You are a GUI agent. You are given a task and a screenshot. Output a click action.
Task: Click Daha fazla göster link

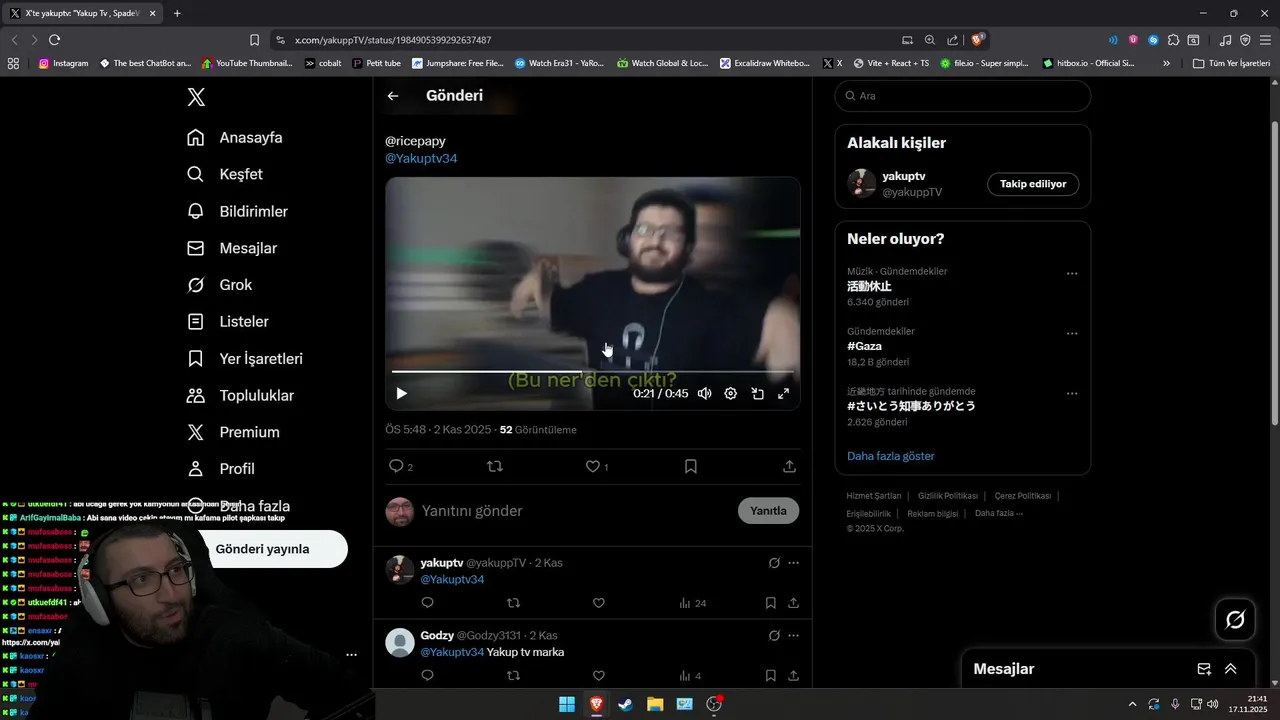(x=890, y=456)
